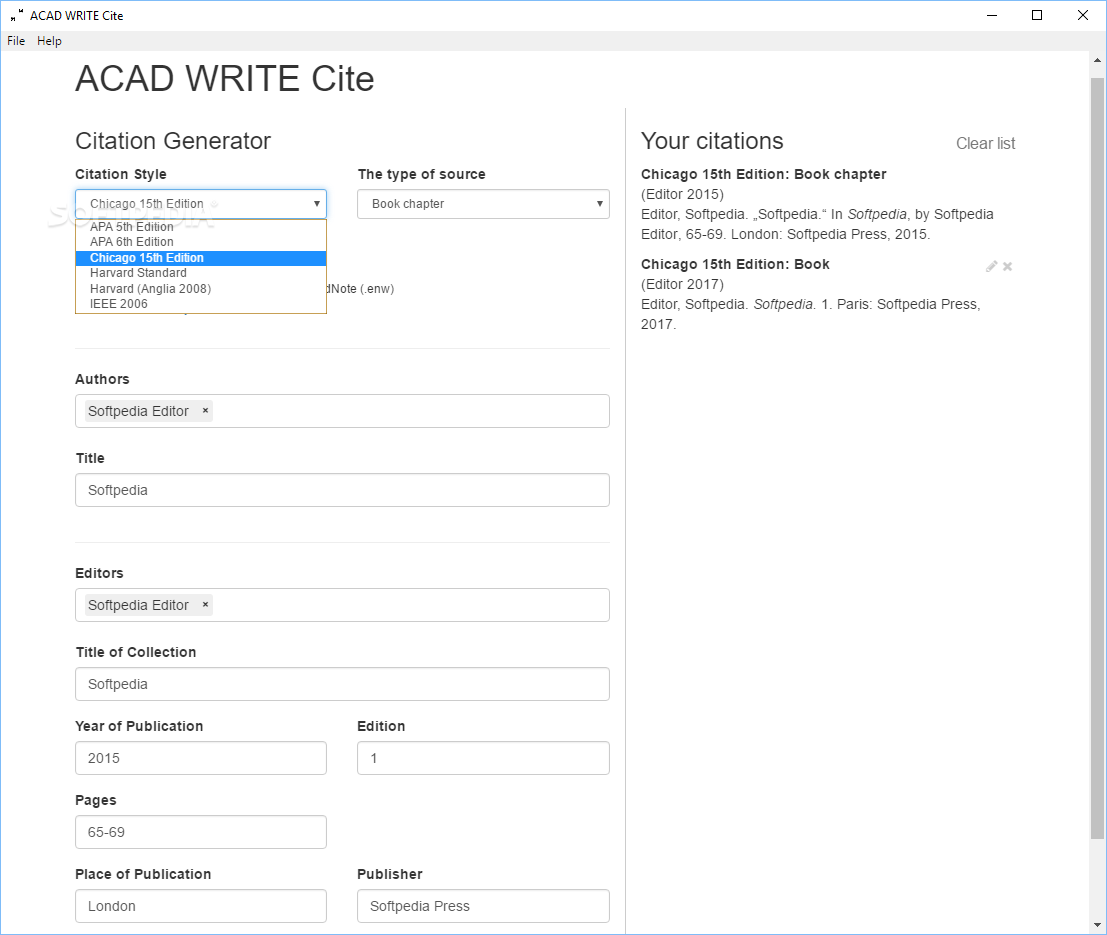Click the Clear list link
This screenshot has height=935, width=1107.
tap(985, 143)
